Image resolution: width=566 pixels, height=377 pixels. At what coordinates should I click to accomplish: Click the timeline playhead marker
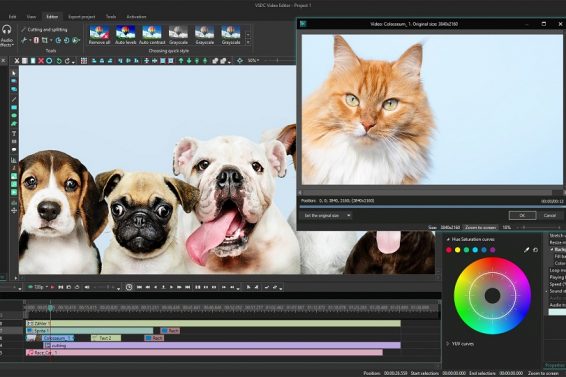click(51, 308)
